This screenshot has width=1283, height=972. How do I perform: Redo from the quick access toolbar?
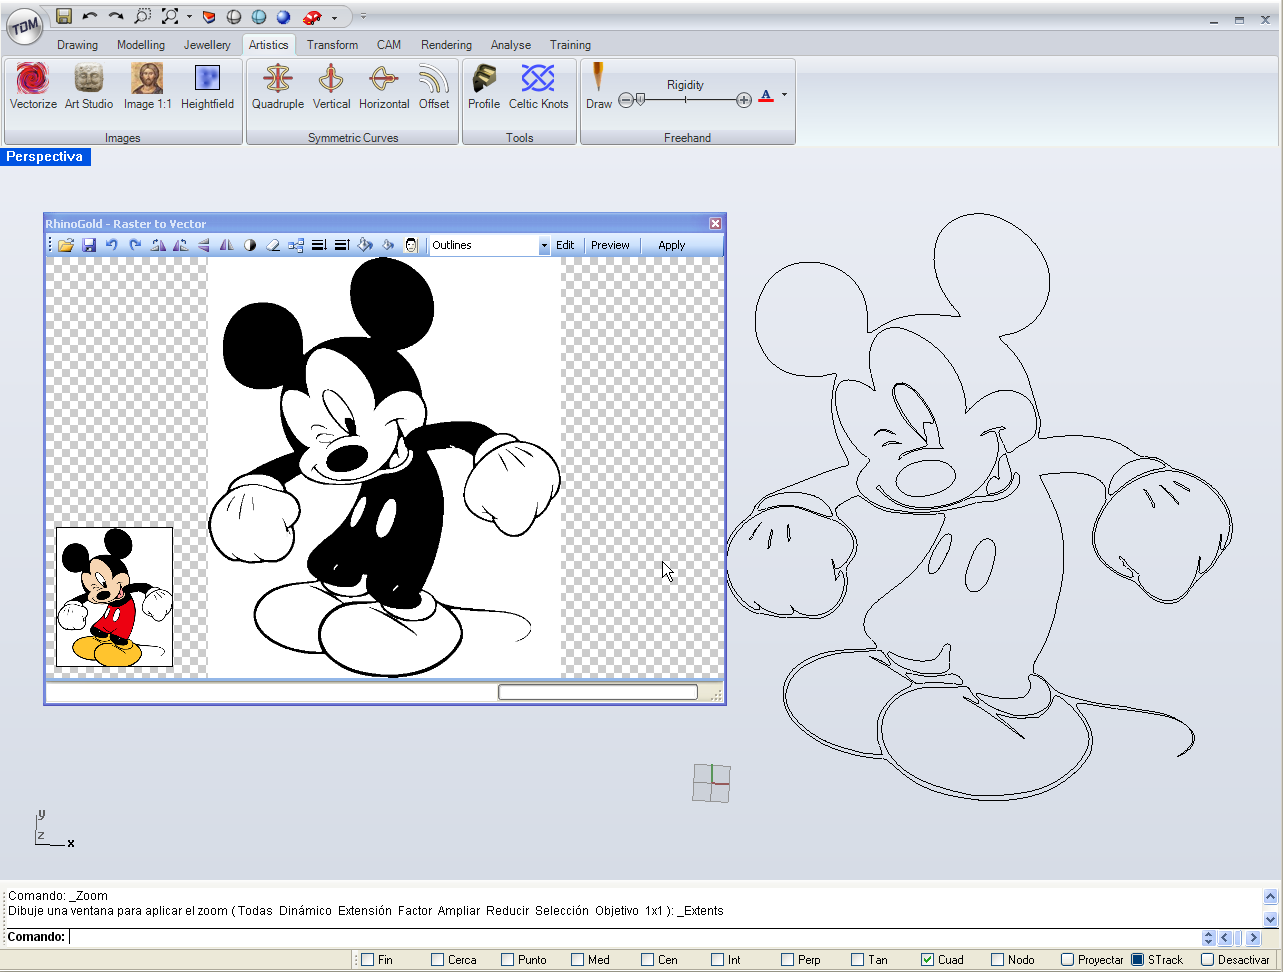pos(116,16)
